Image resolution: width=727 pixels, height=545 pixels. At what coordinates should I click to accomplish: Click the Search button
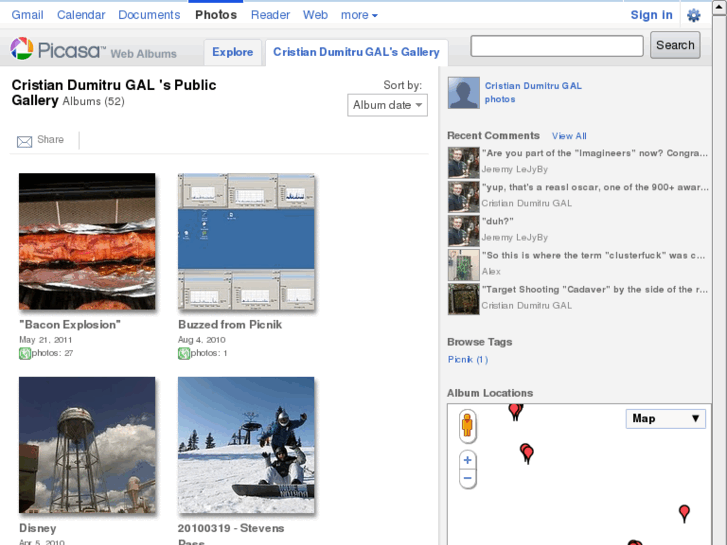[x=675, y=45]
